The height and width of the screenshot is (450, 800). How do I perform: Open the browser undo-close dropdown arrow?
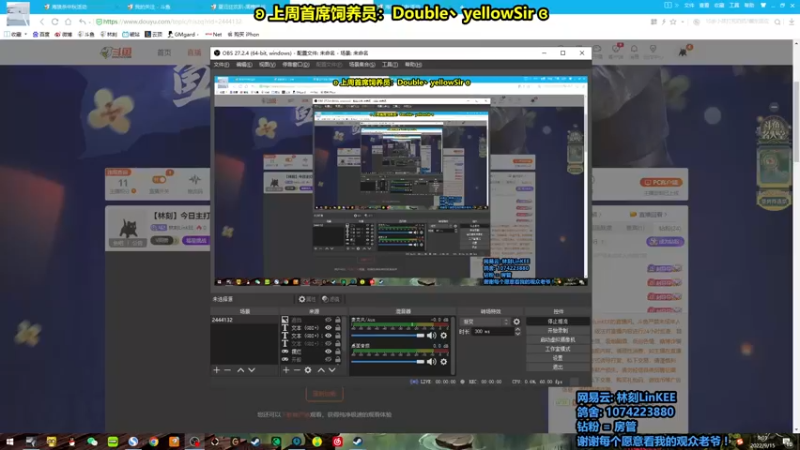click(x=90, y=22)
